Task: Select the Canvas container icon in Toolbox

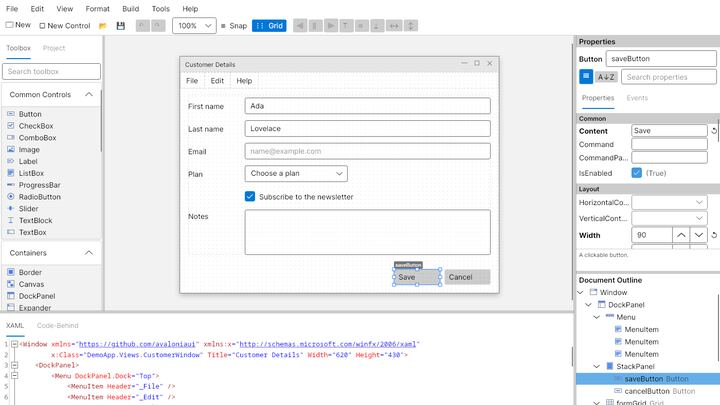Action: pyautogui.click(x=11, y=284)
